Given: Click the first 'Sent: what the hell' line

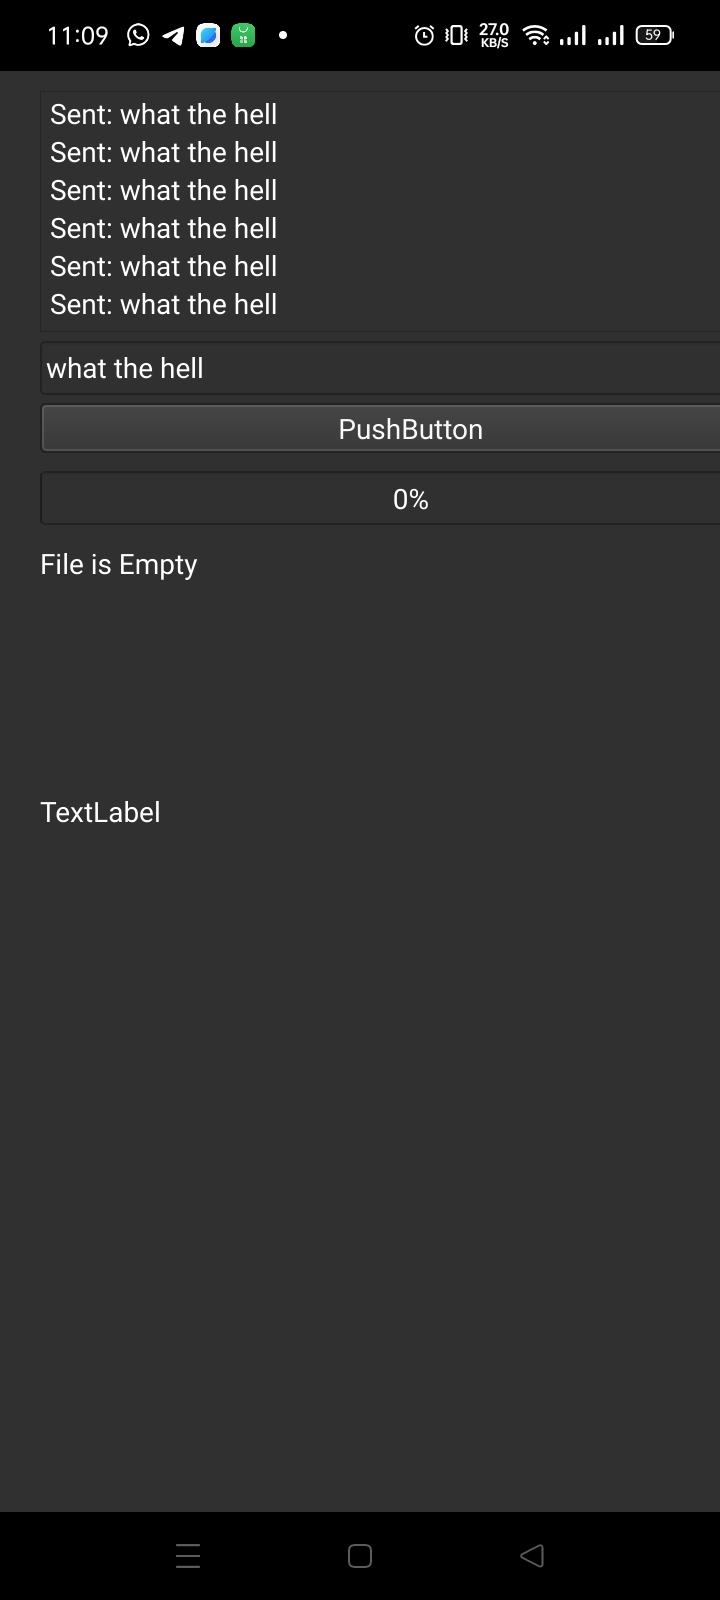Looking at the screenshot, I should click(x=164, y=115).
